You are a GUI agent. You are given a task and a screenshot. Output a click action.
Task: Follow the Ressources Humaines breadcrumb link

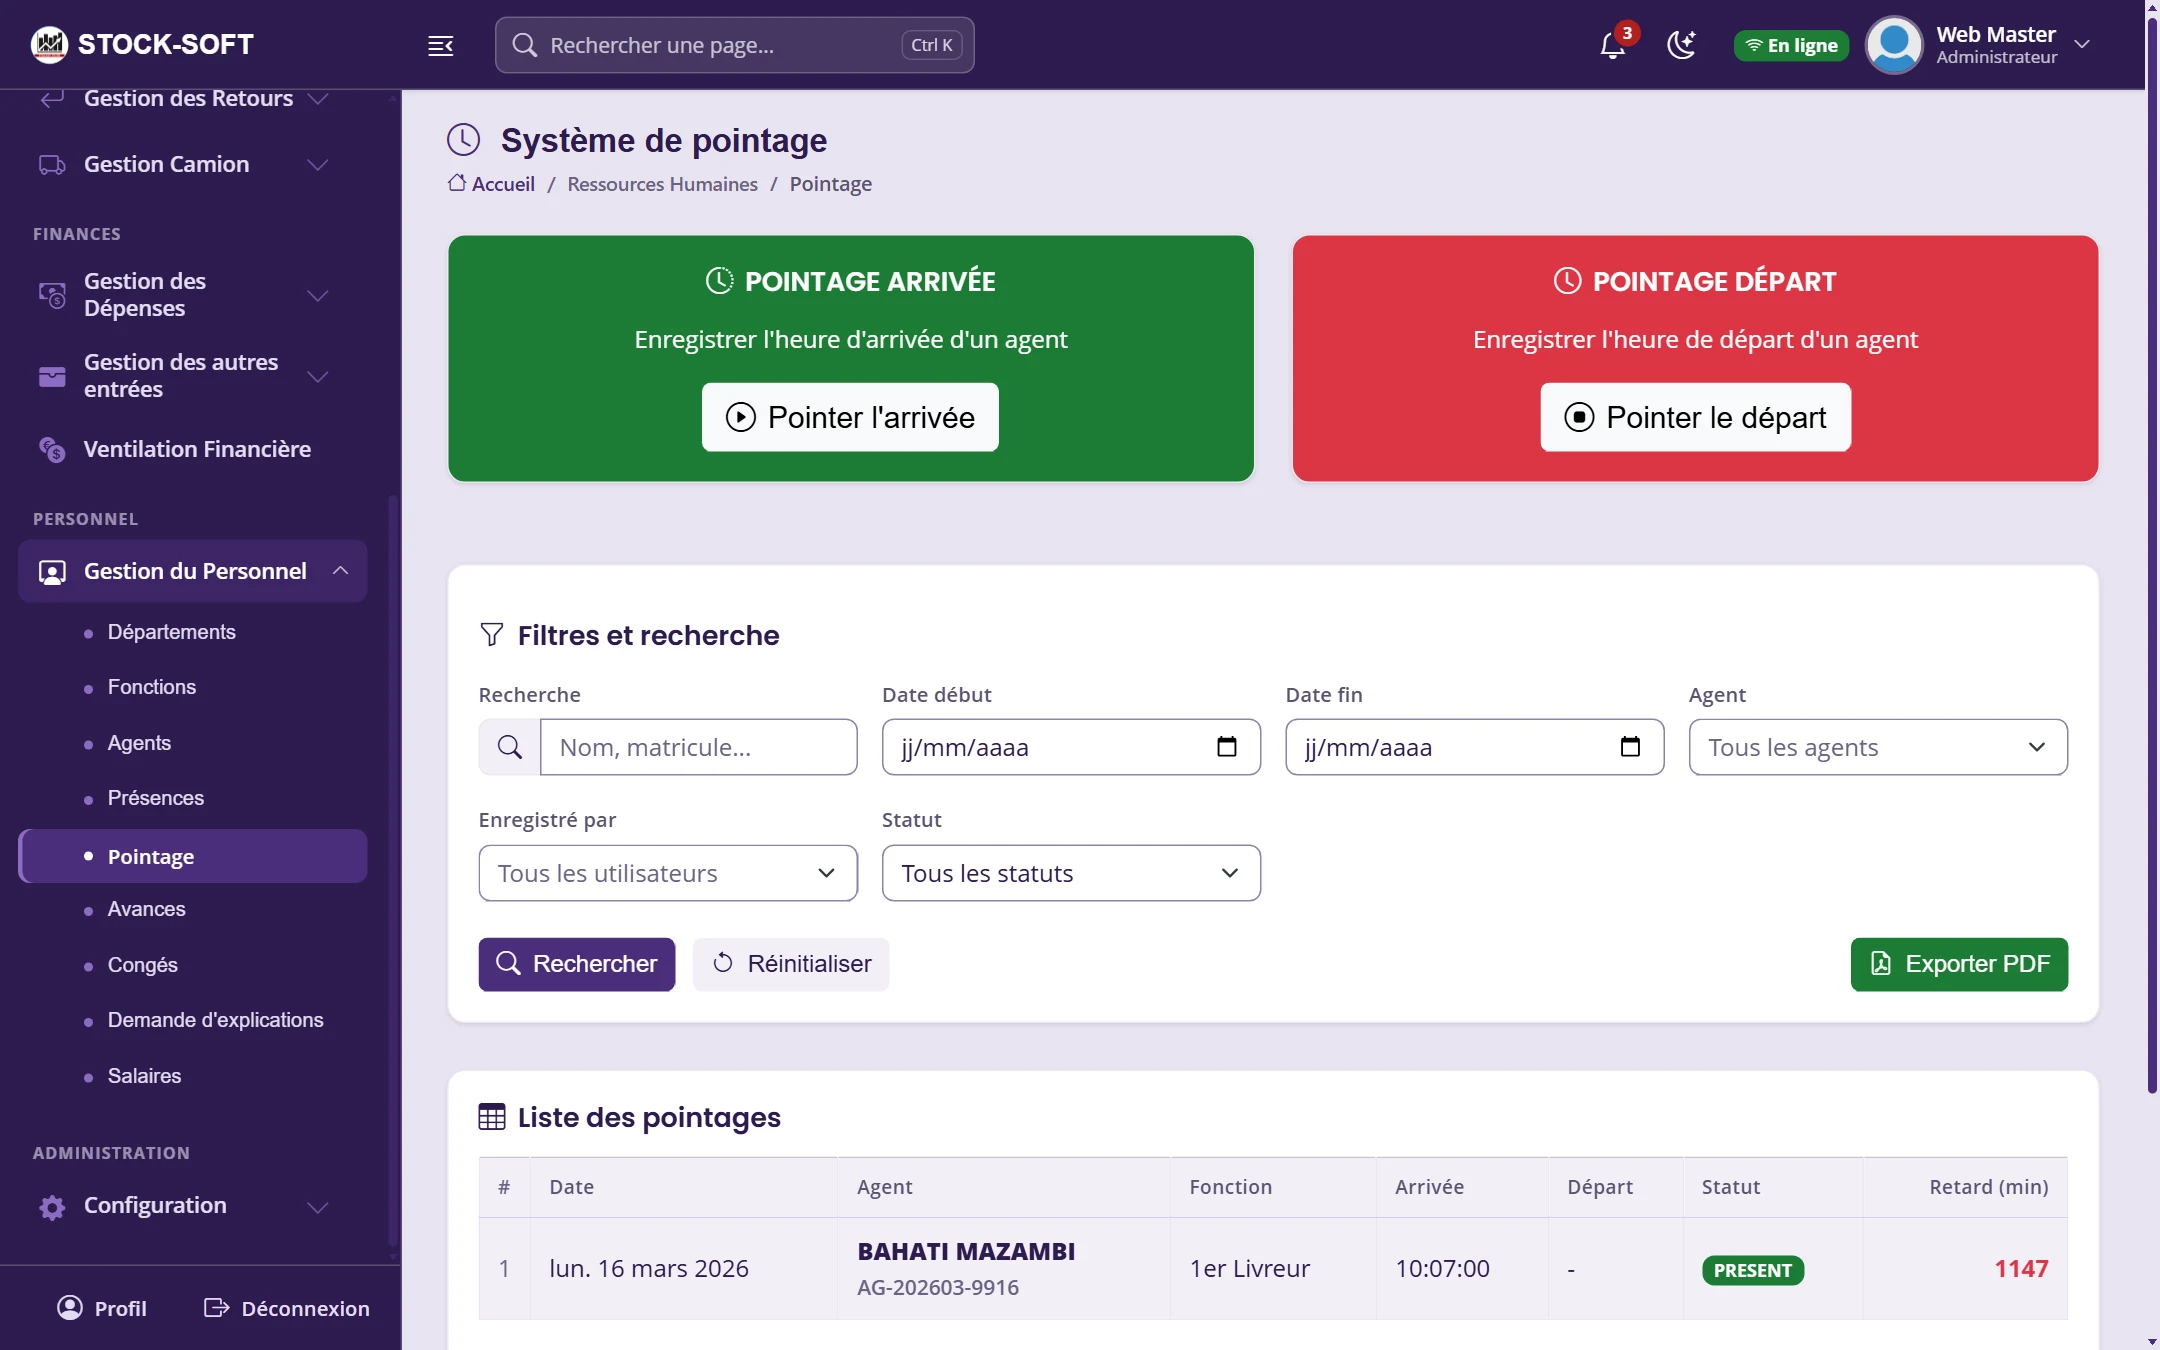coord(662,184)
